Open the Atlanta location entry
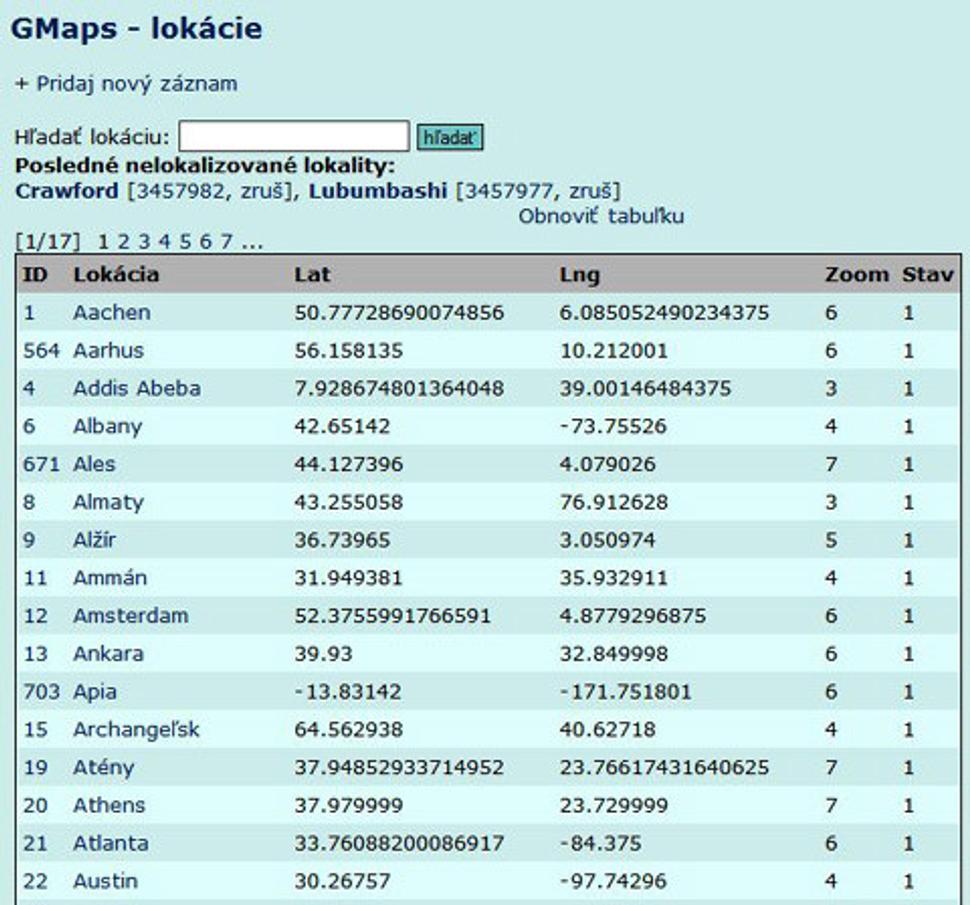970x905 pixels. tap(111, 843)
